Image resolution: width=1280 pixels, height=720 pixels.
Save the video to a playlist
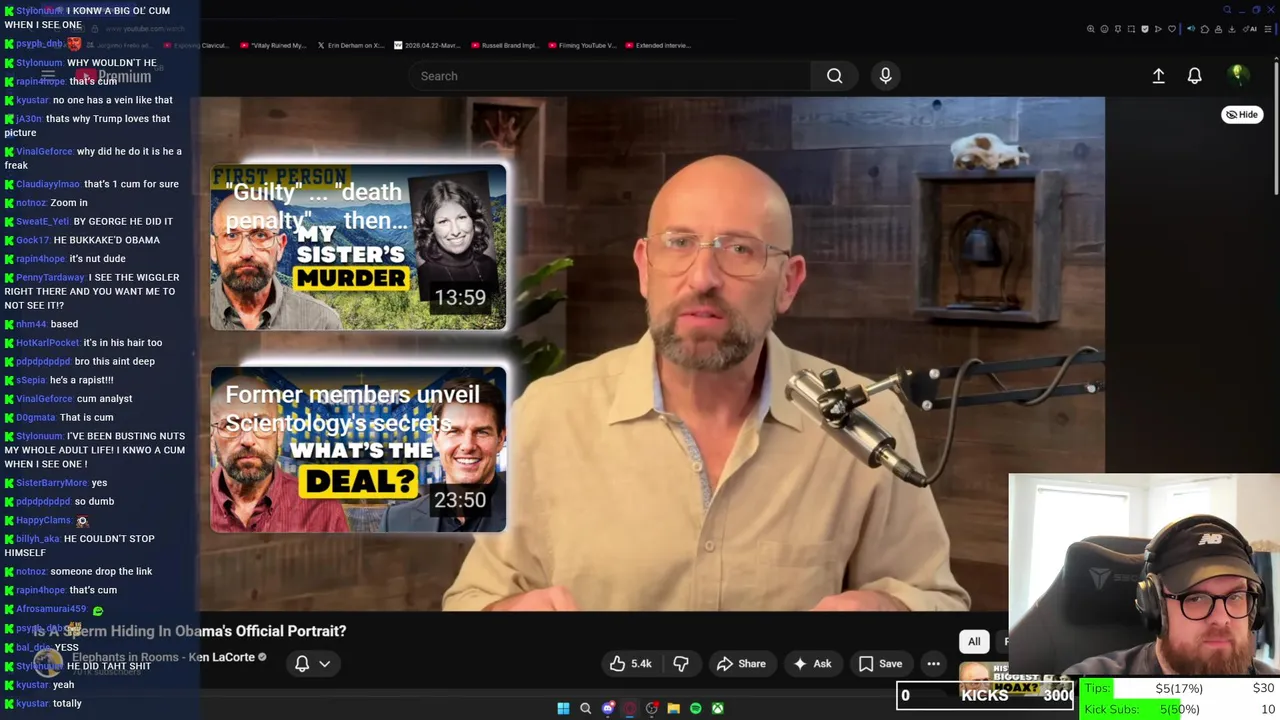point(880,664)
